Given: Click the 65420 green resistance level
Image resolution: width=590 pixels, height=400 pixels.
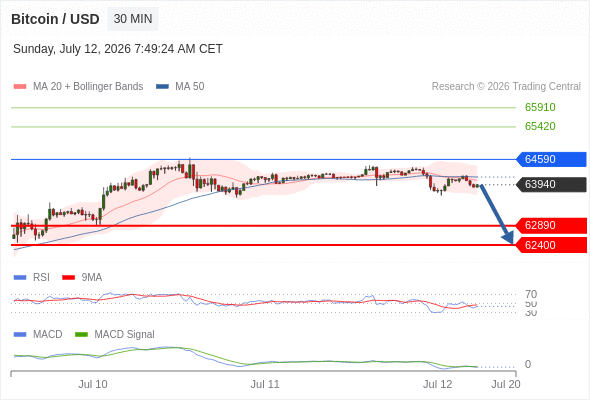Looking at the screenshot, I should coord(540,126).
